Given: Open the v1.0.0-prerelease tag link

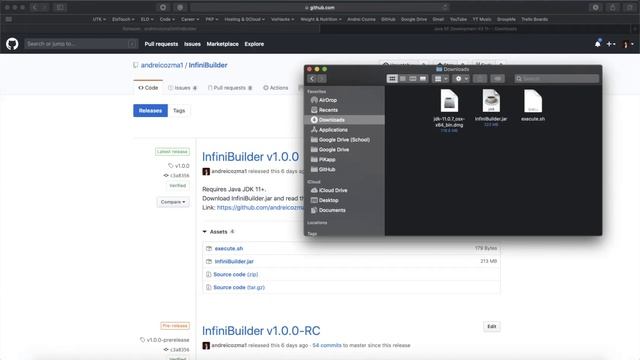Looking at the screenshot, I should coord(164,340).
